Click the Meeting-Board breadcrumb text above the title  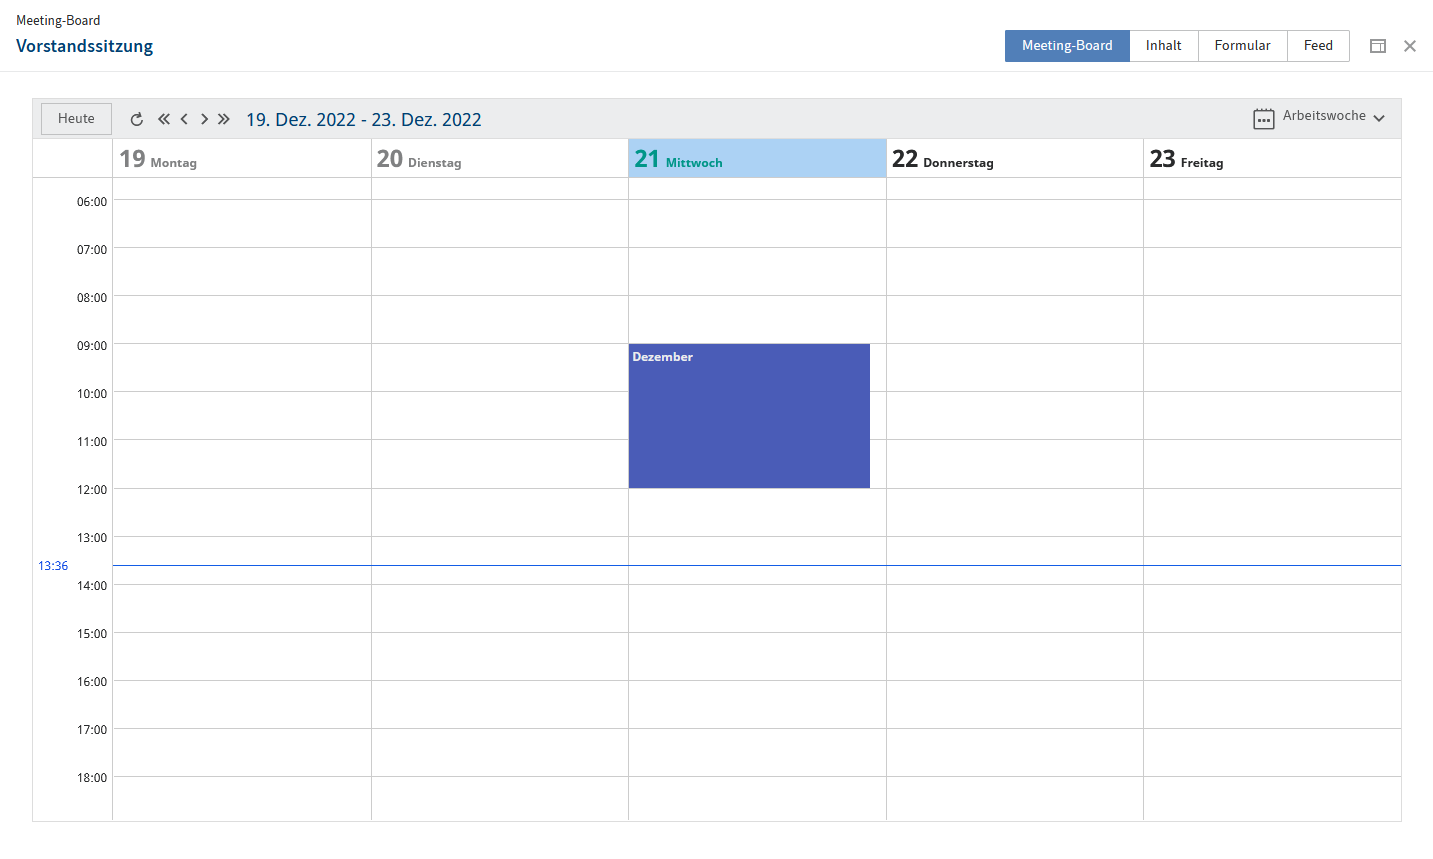58,20
